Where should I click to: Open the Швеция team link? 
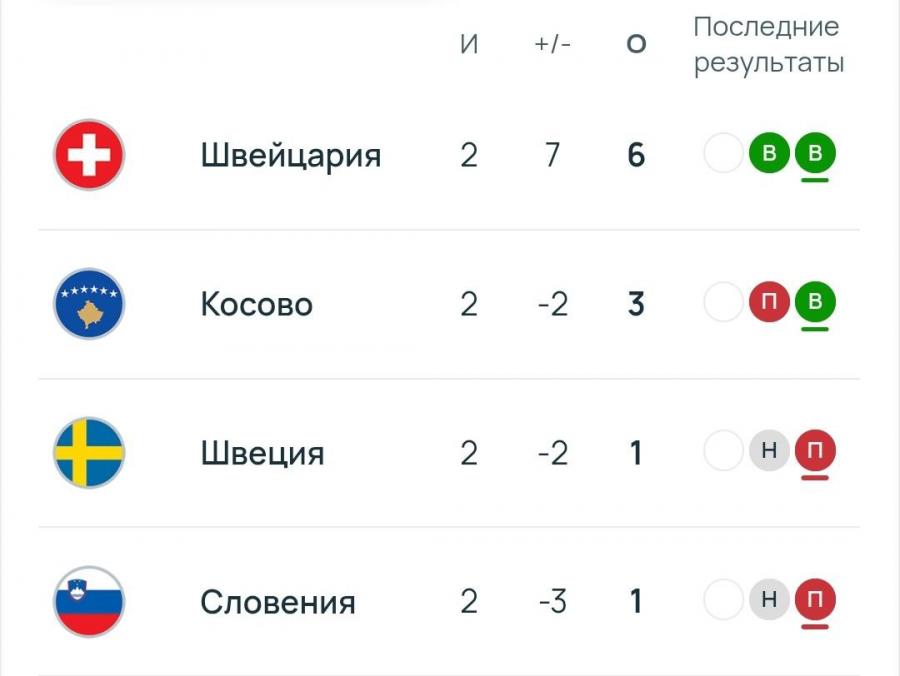263,453
